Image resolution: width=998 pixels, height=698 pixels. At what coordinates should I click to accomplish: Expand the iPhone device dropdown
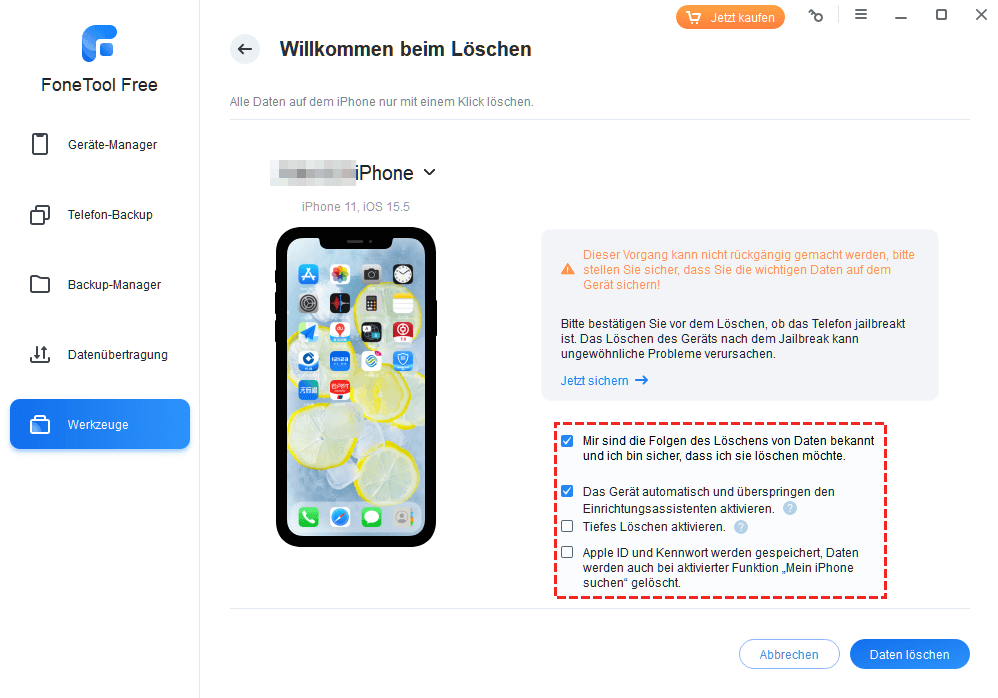[430, 172]
